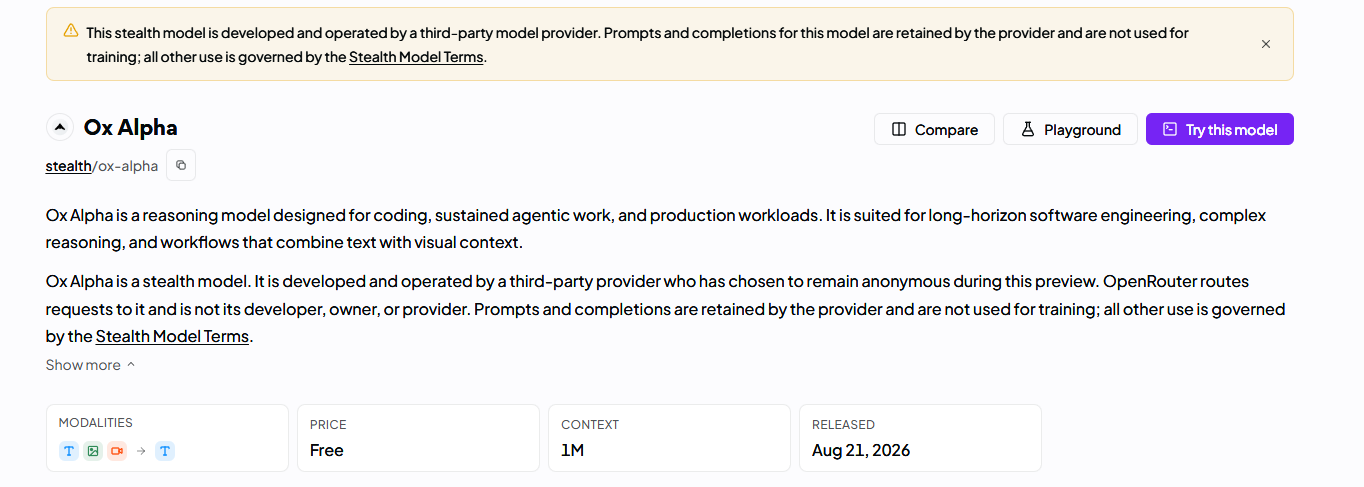Click the Compare button
The image size is (1364, 487).
(934, 129)
